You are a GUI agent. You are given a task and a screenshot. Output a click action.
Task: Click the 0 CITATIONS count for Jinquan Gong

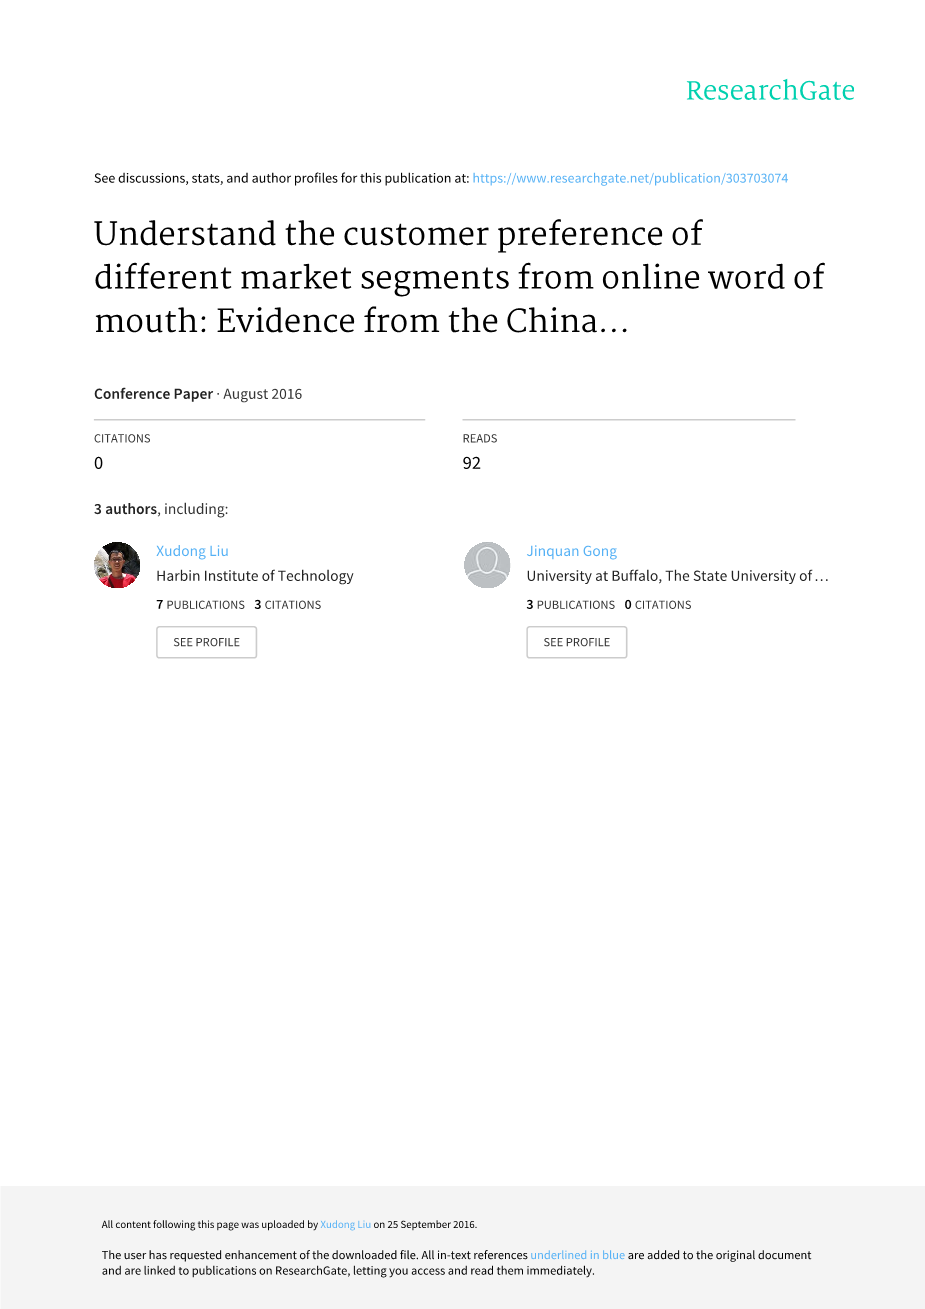pos(658,605)
